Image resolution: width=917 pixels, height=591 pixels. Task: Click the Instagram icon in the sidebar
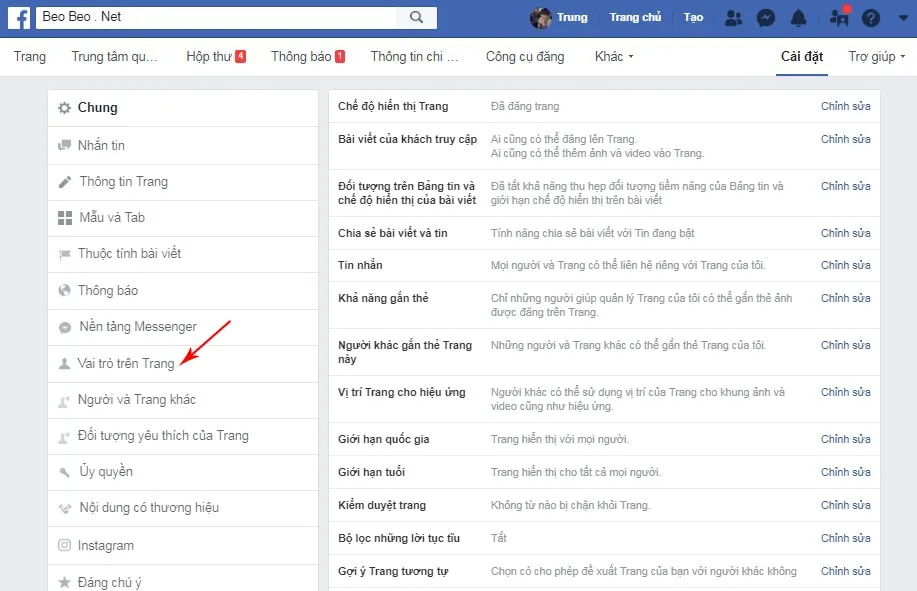64,545
